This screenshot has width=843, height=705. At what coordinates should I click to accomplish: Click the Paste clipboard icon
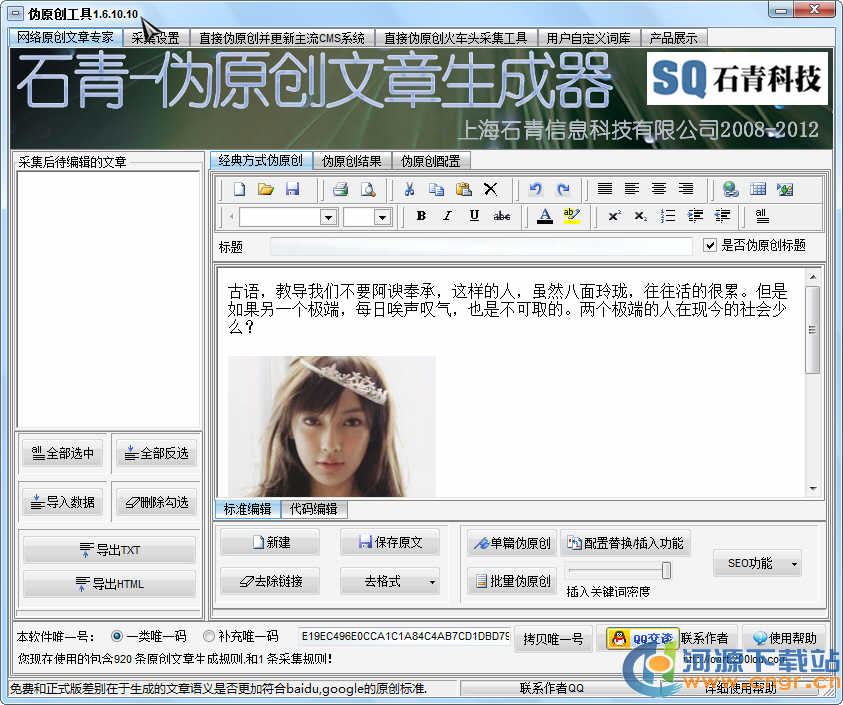click(x=463, y=189)
